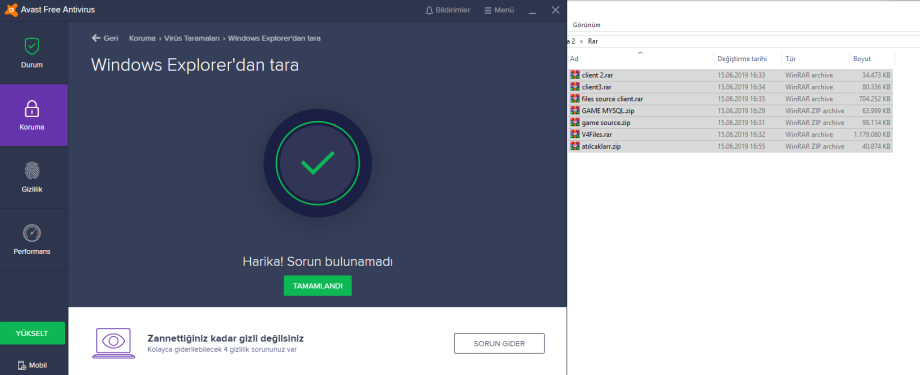Click the Geri back arrow
The height and width of the screenshot is (375, 920).
tap(96, 38)
